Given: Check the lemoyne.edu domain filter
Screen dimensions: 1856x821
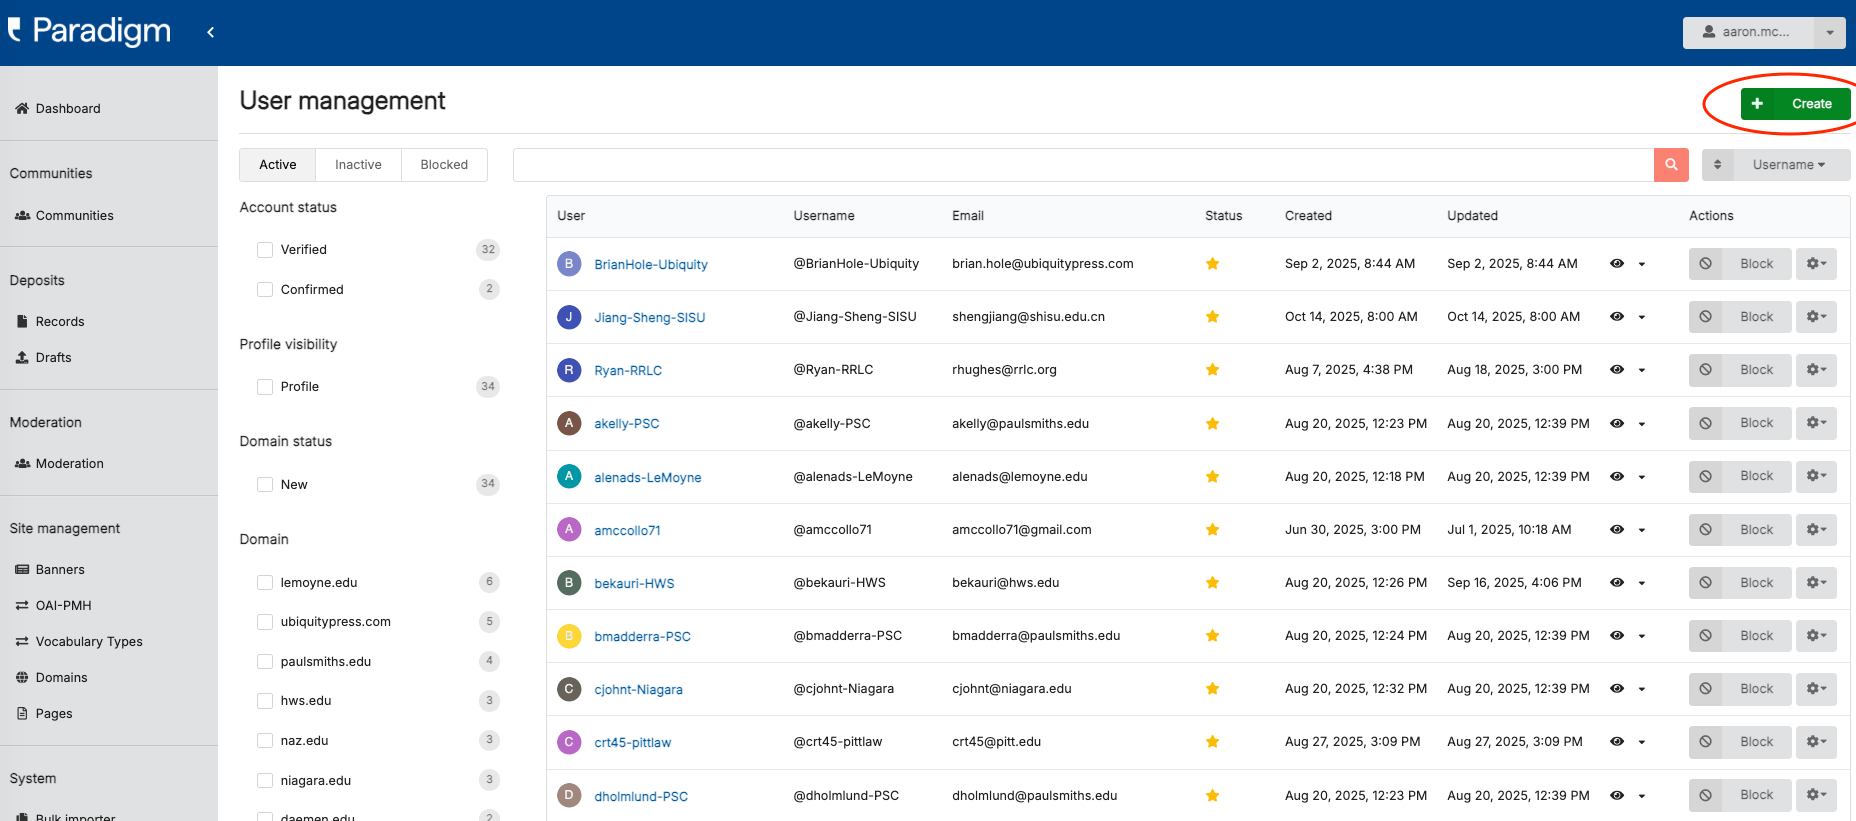Looking at the screenshot, I should coord(265,583).
